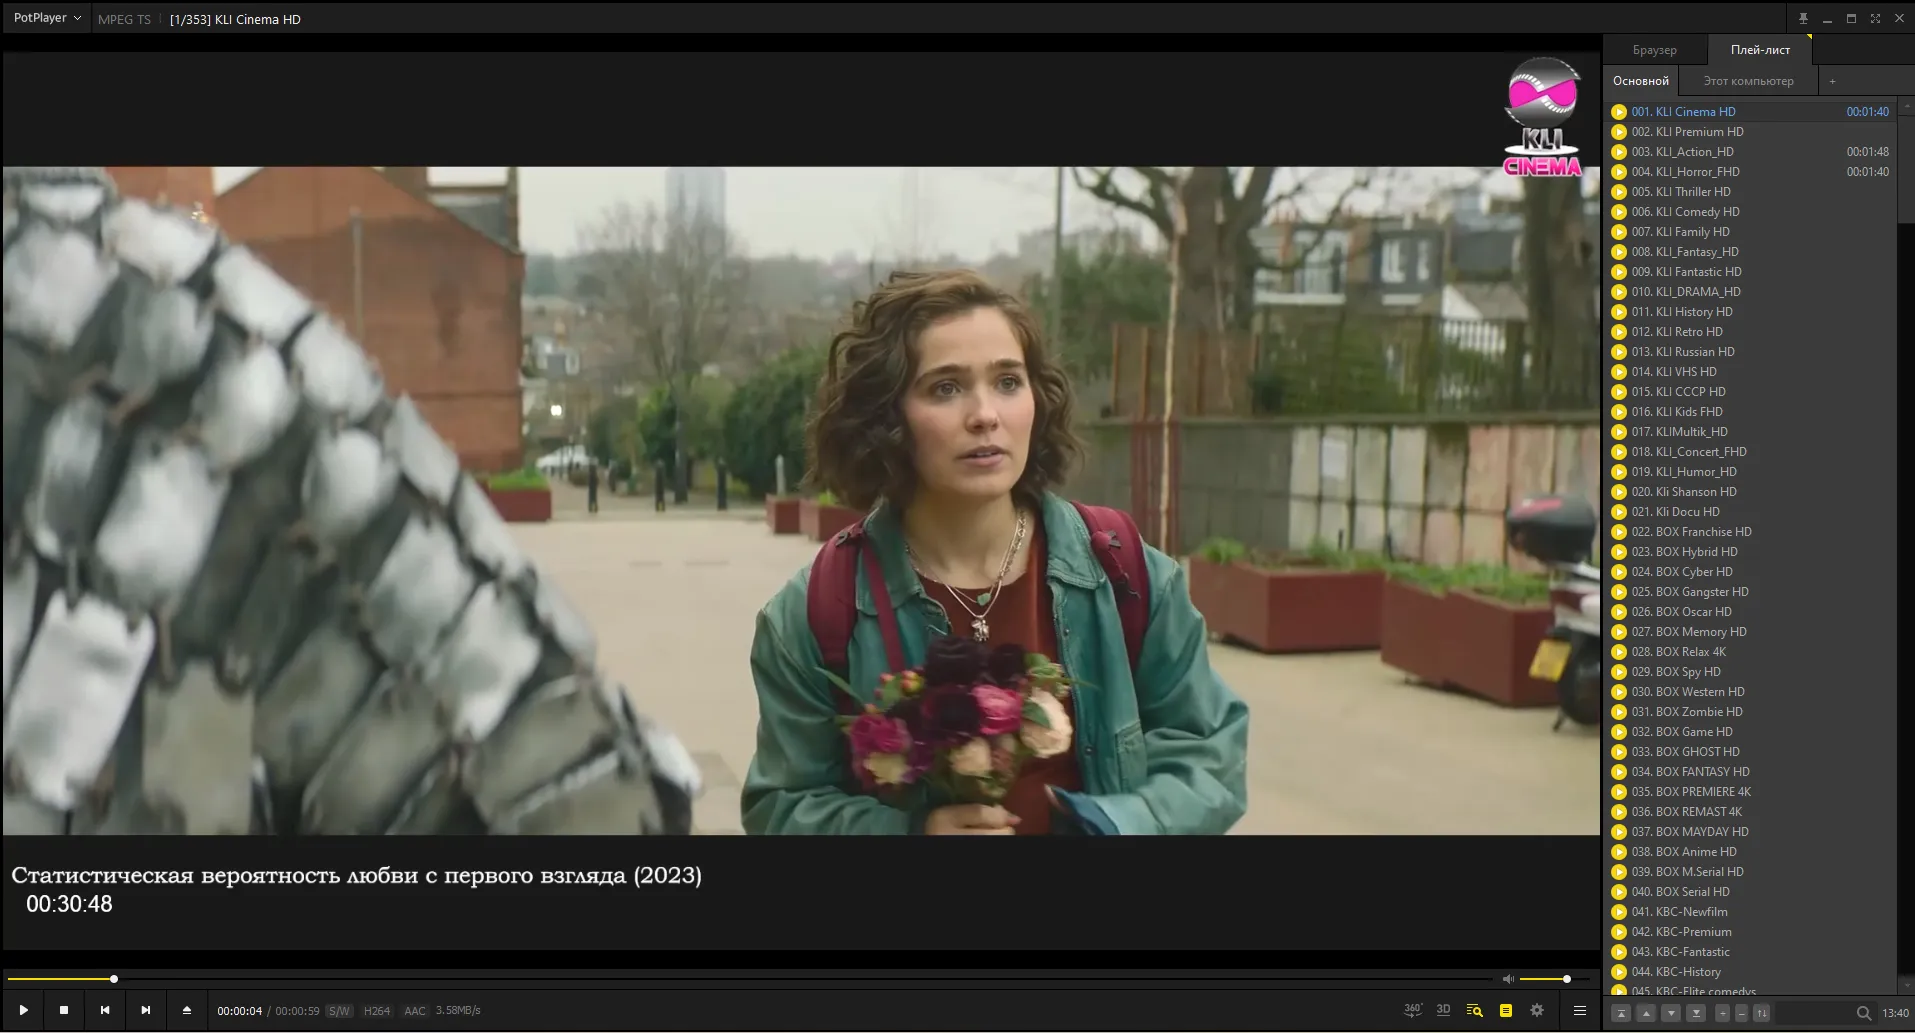Add a new playlist with plus tab
The height and width of the screenshot is (1033, 1915).
tap(1832, 81)
